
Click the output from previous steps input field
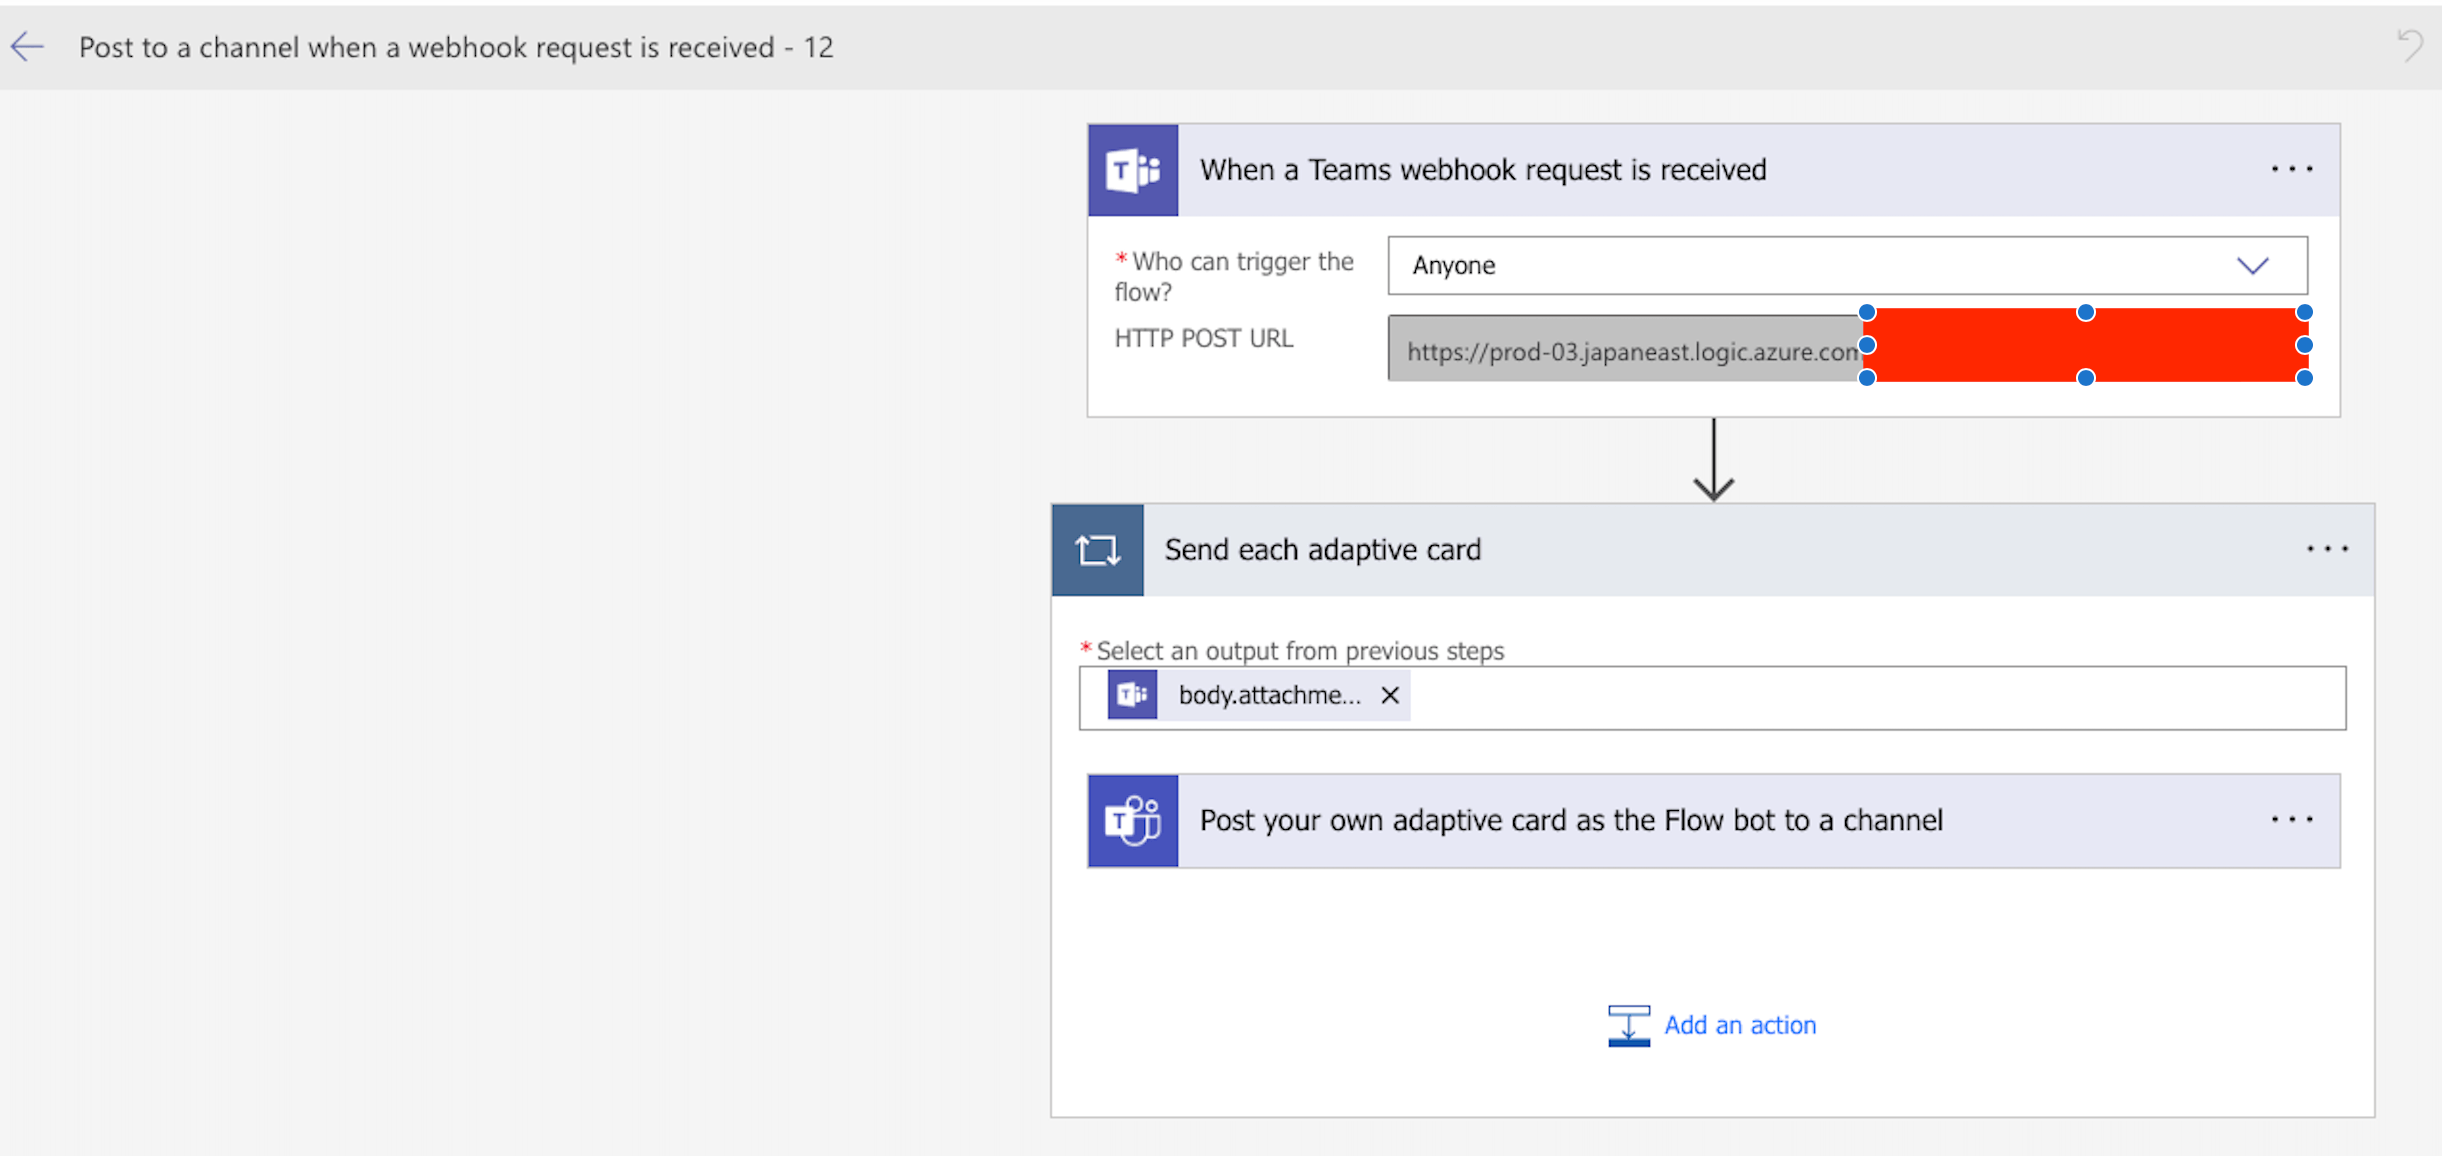coord(1870,697)
